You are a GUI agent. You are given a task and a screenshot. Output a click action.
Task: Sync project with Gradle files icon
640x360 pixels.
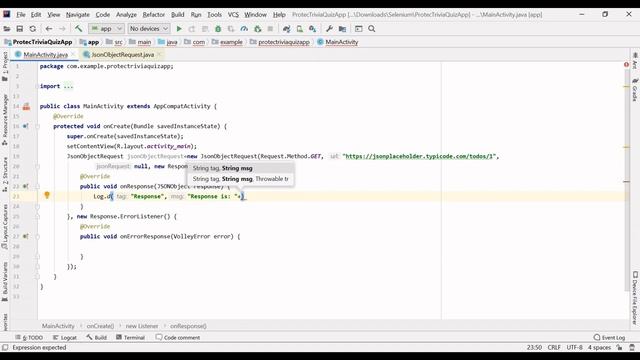tap(287, 29)
